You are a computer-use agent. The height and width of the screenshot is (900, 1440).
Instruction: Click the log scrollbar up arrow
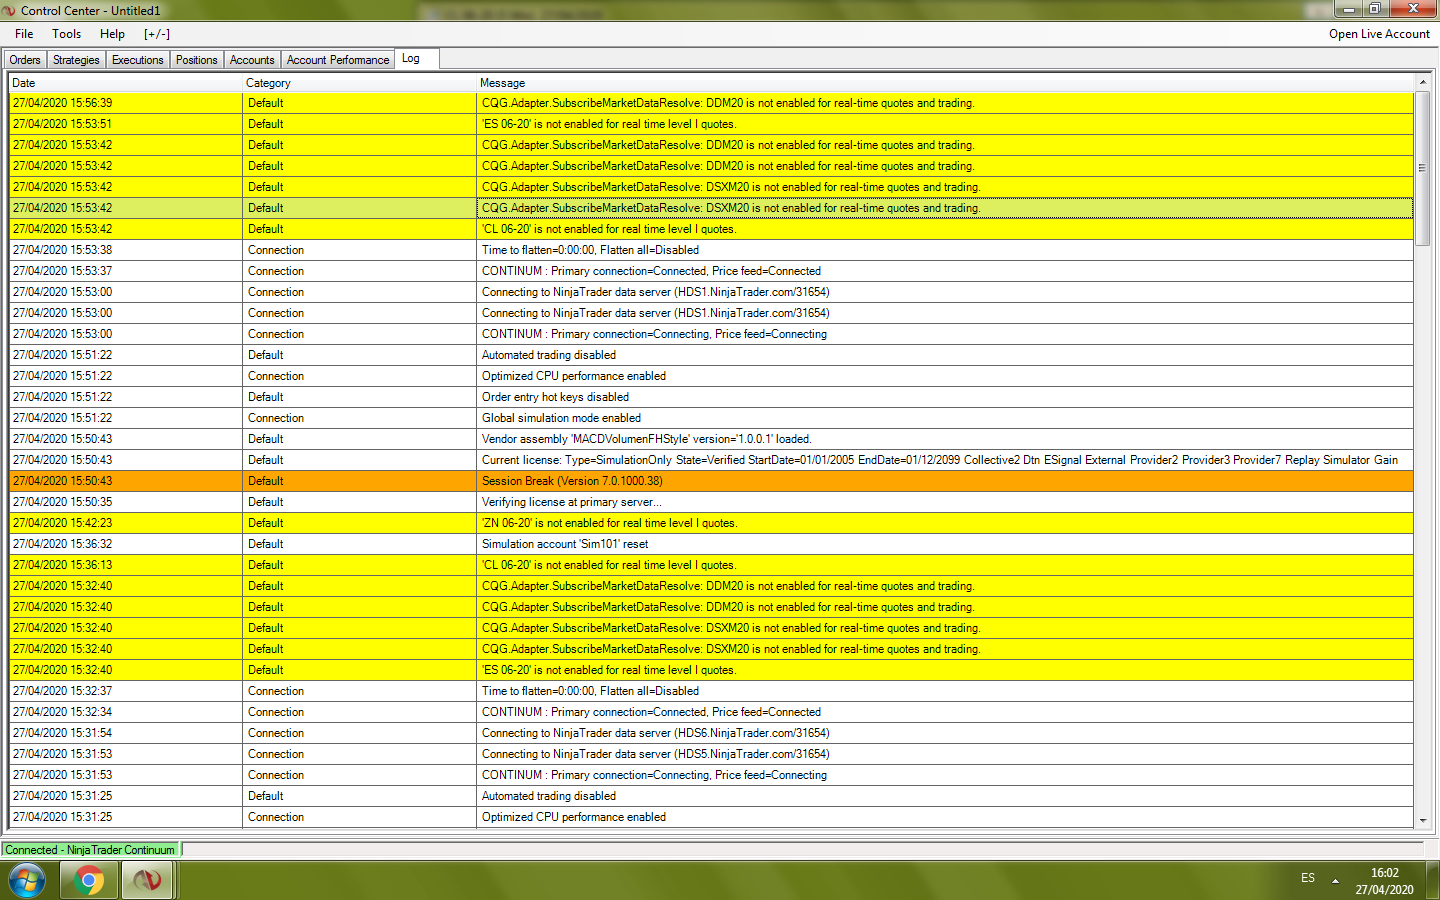point(1423,82)
